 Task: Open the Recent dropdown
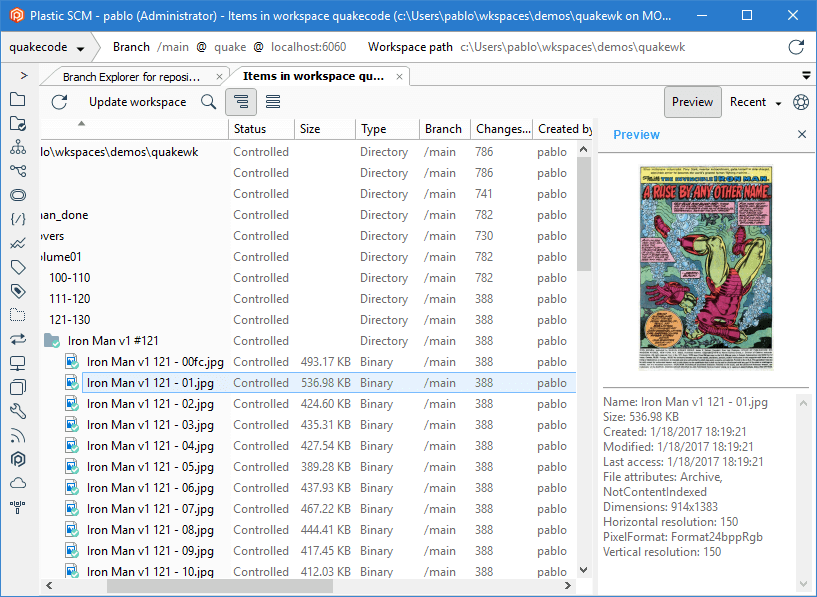coord(755,101)
